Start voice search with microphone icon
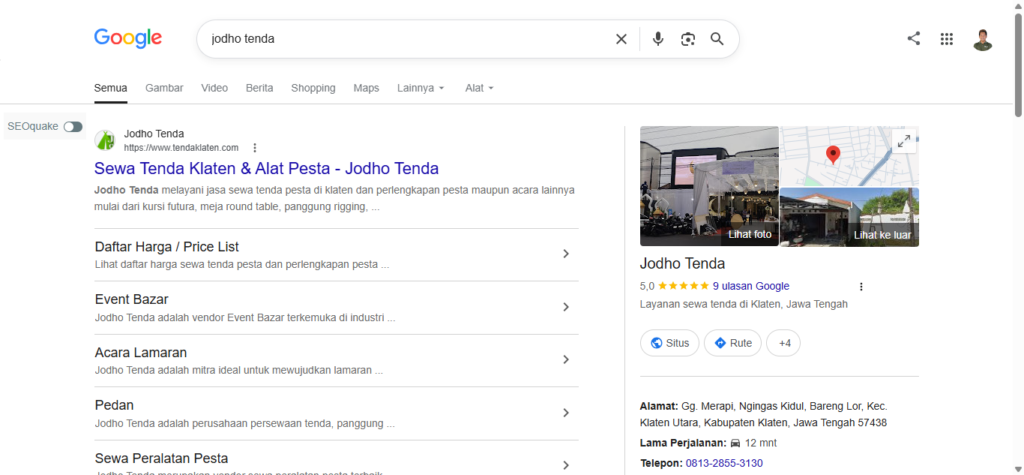The width and height of the screenshot is (1024, 475). [x=658, y=39]
